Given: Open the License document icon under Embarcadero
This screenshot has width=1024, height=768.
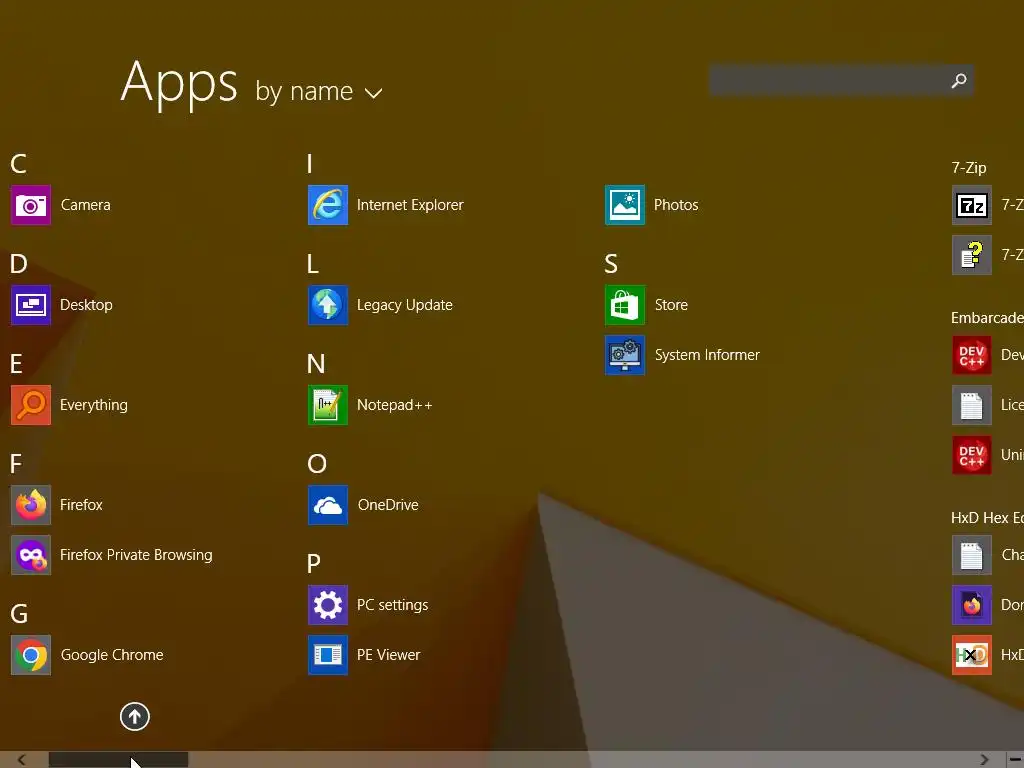Looking at the screenshot, I should point(972,405).
